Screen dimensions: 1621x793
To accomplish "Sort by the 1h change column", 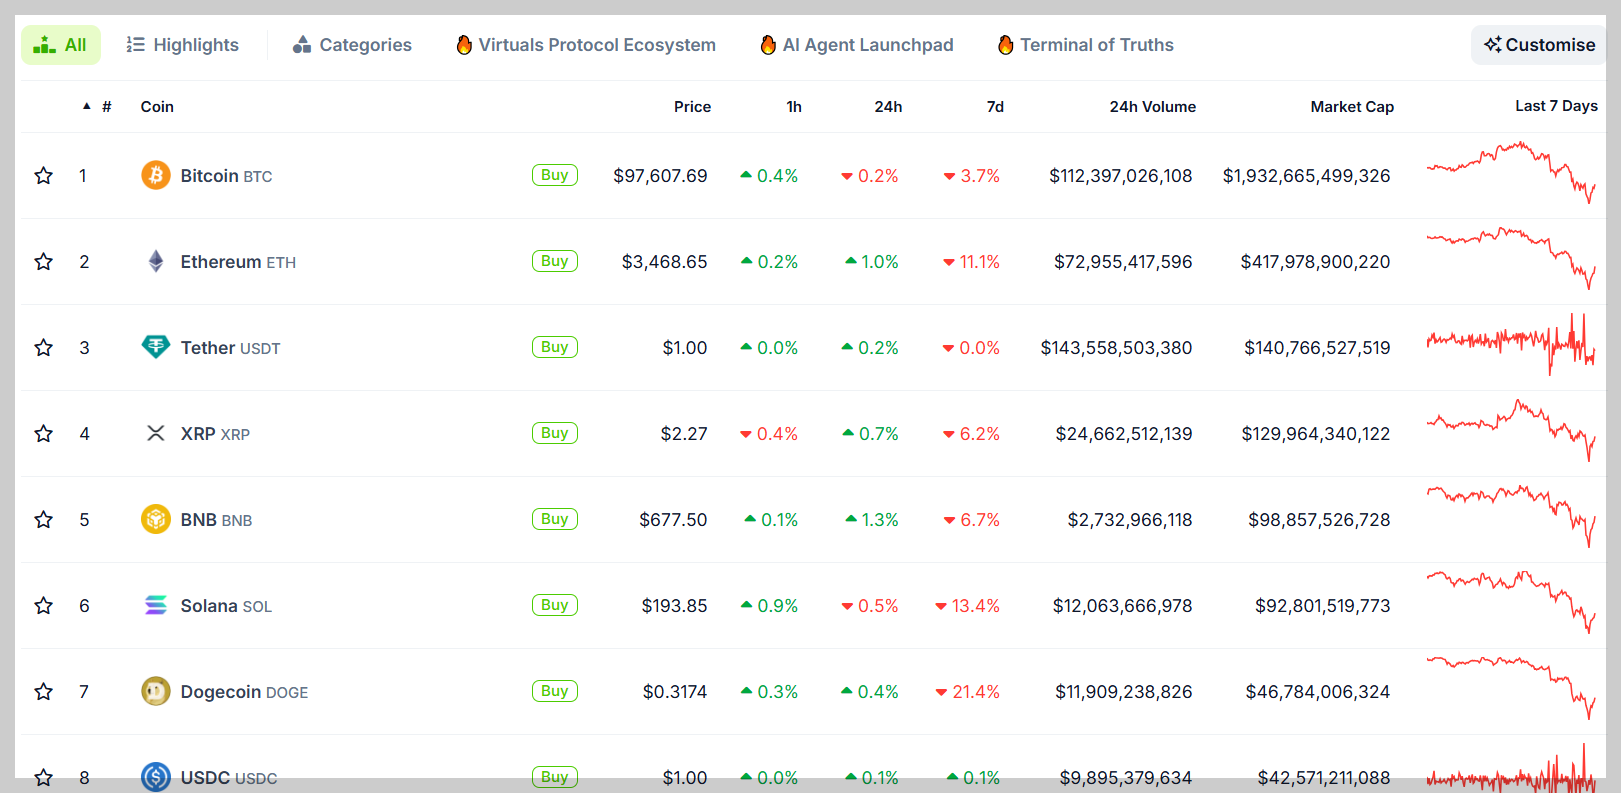I will [x=794, y=107].
